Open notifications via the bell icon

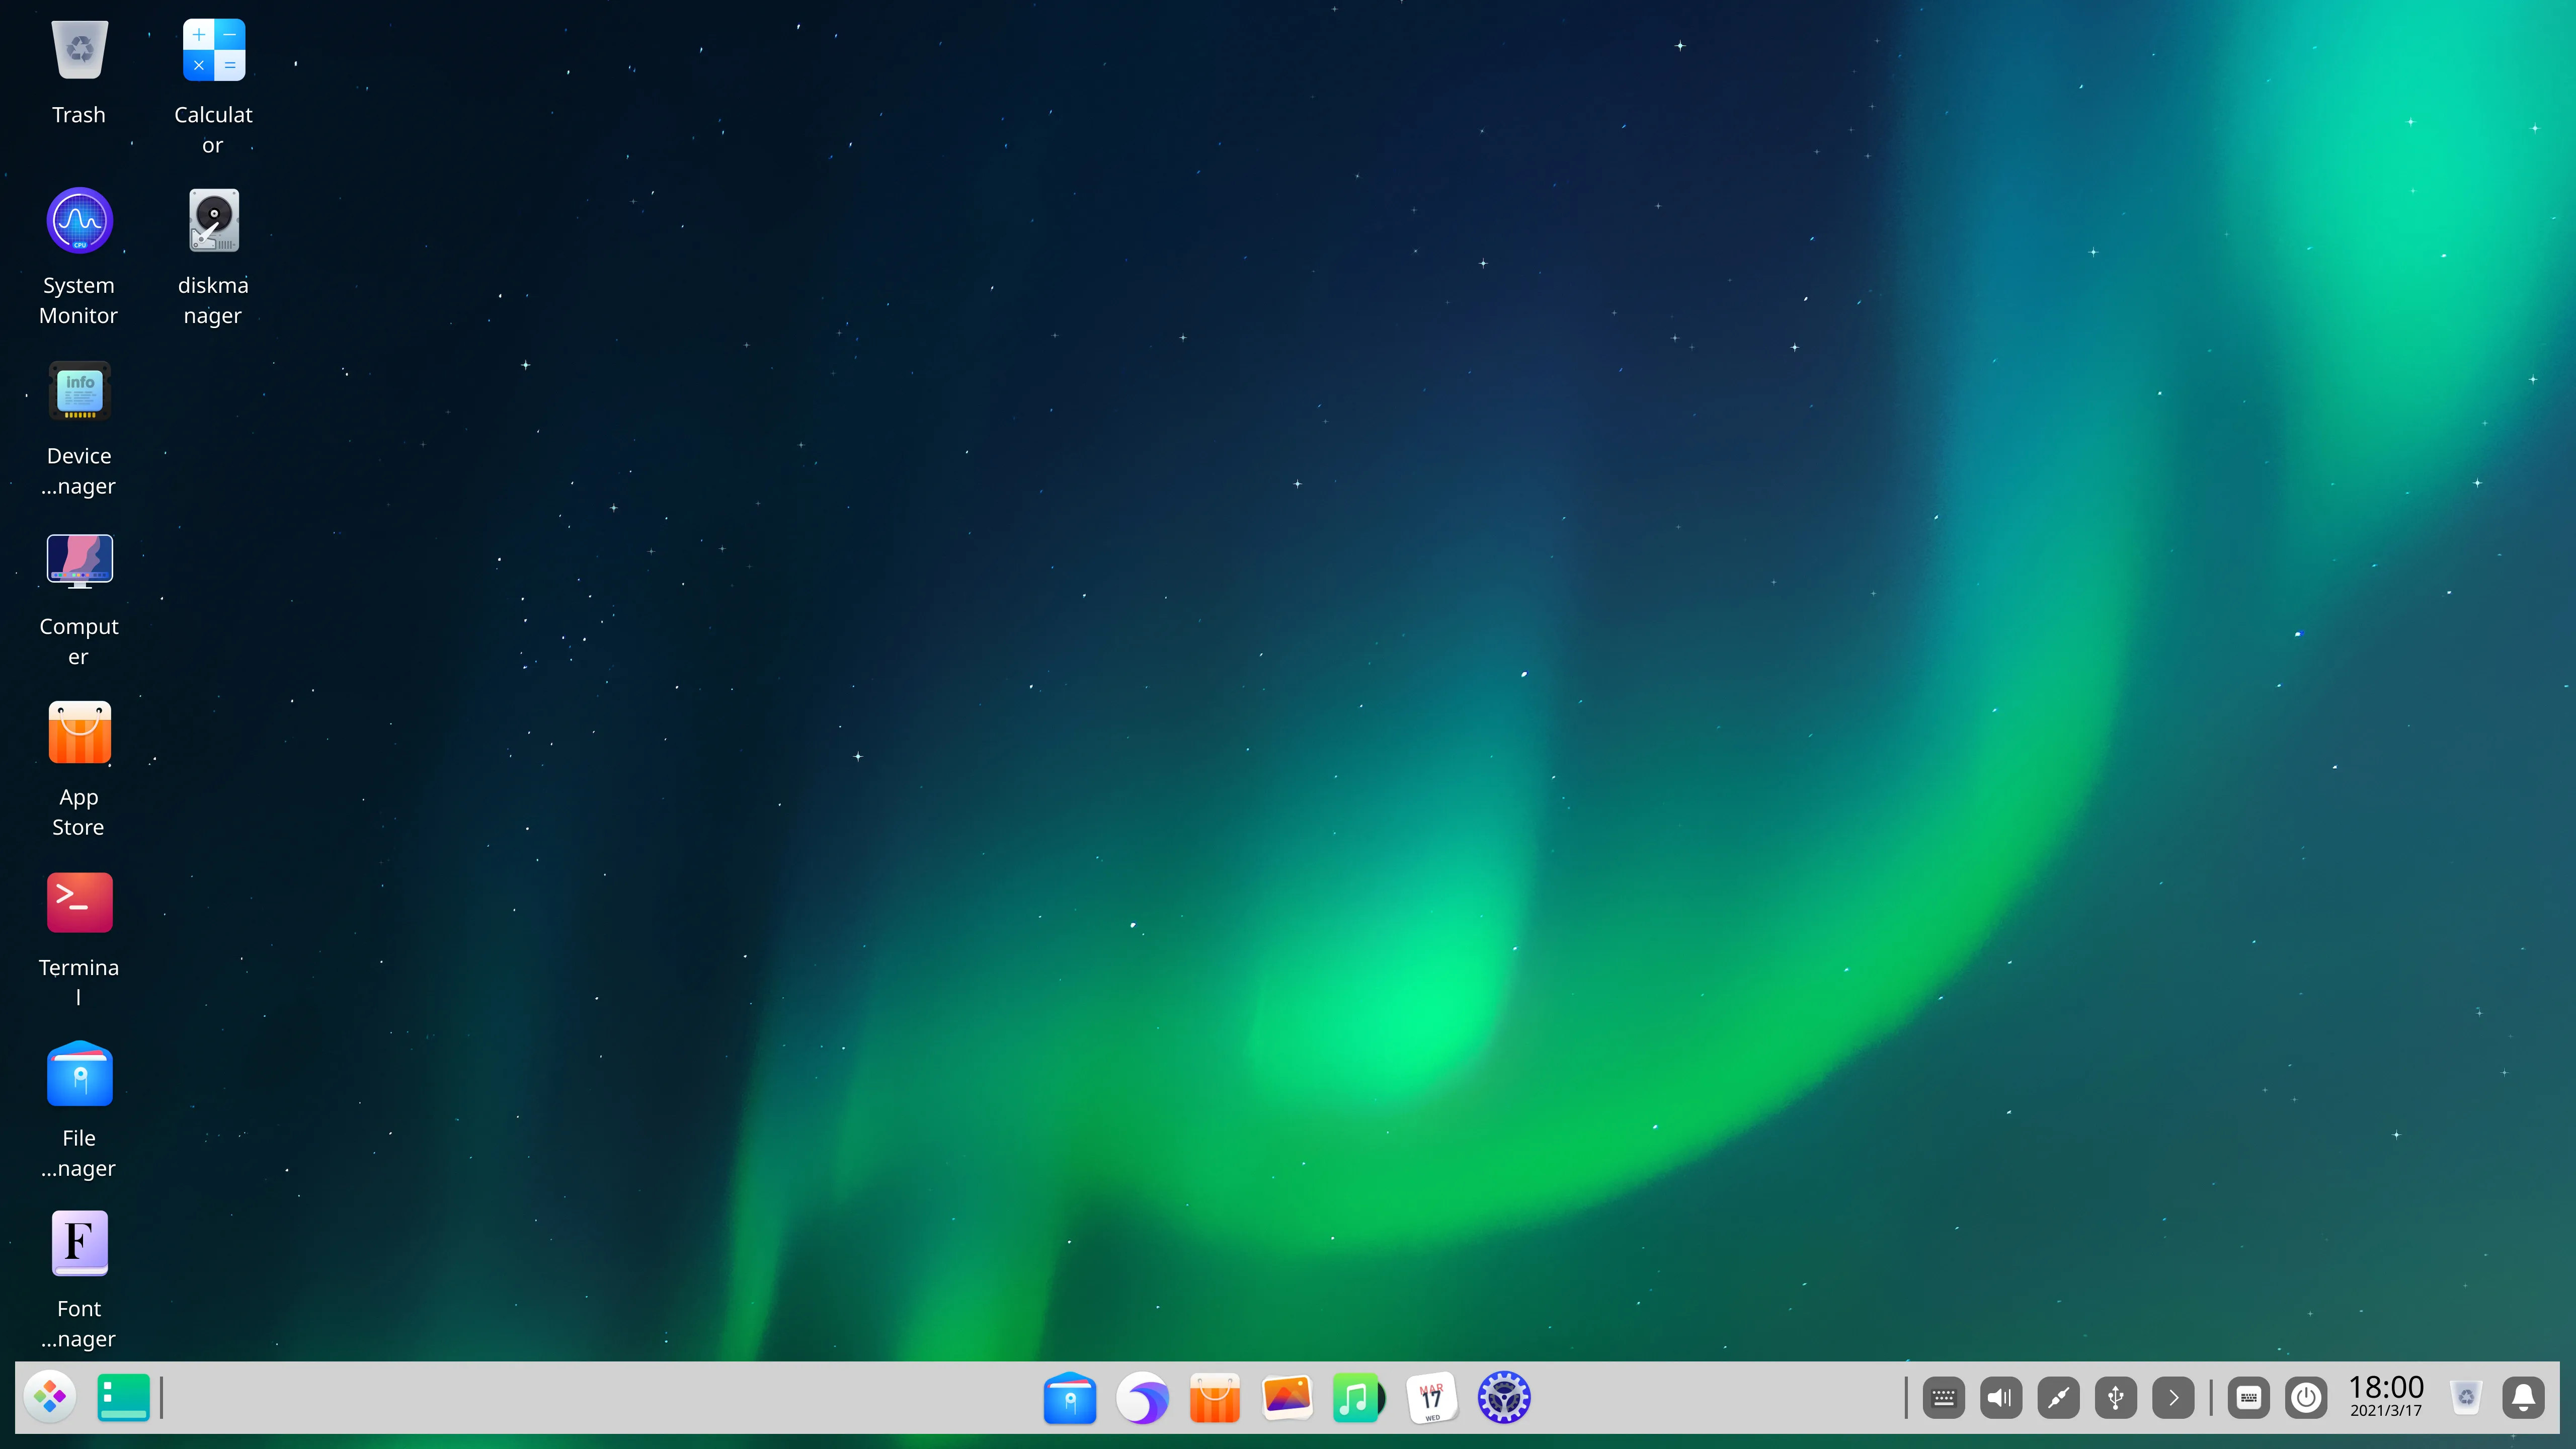click(x=2524, y=1397)
